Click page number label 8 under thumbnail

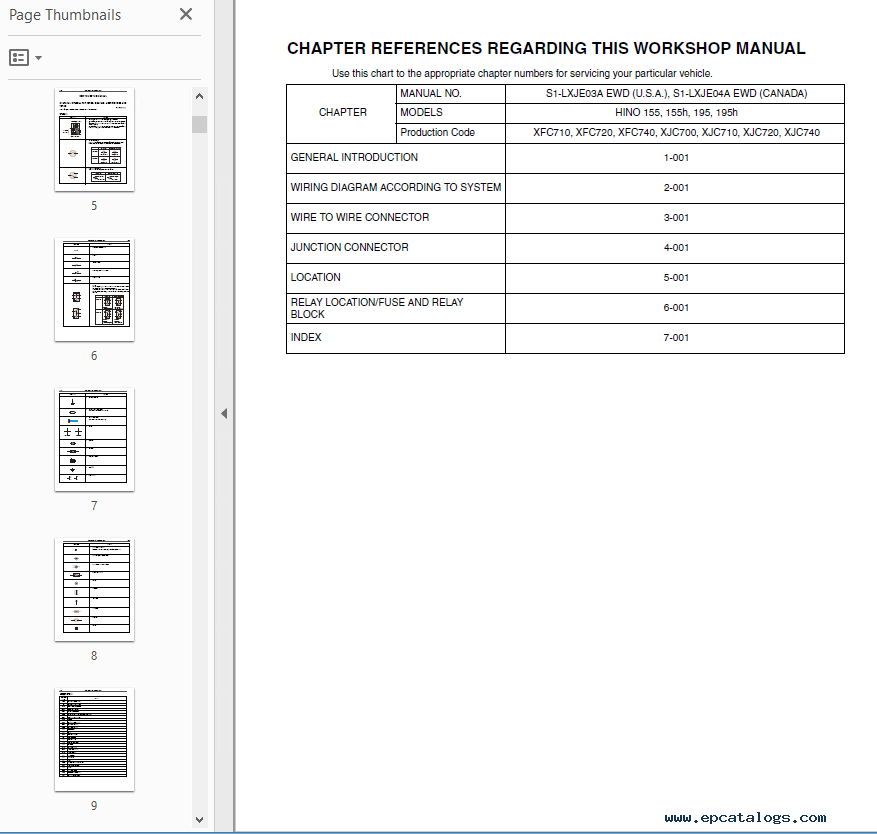[94, 656]
